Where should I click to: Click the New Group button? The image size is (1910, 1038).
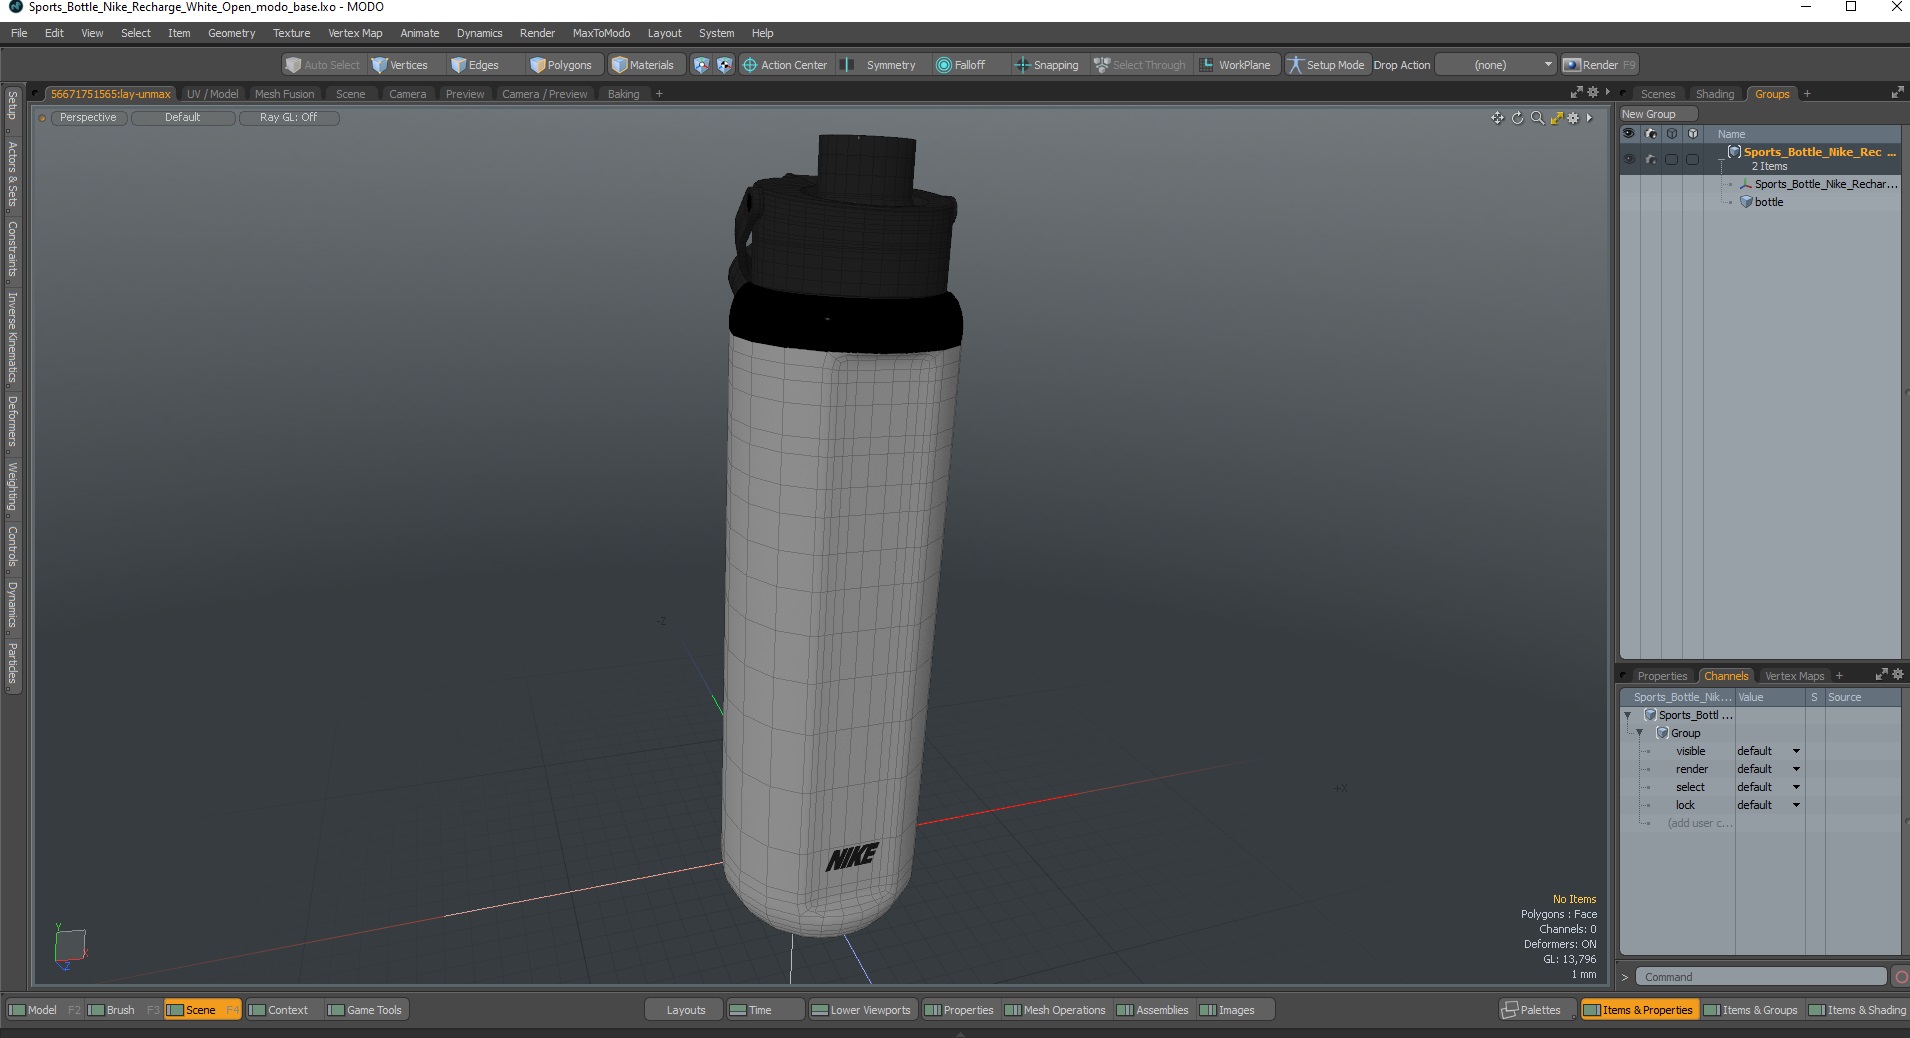pos(1658,114)
